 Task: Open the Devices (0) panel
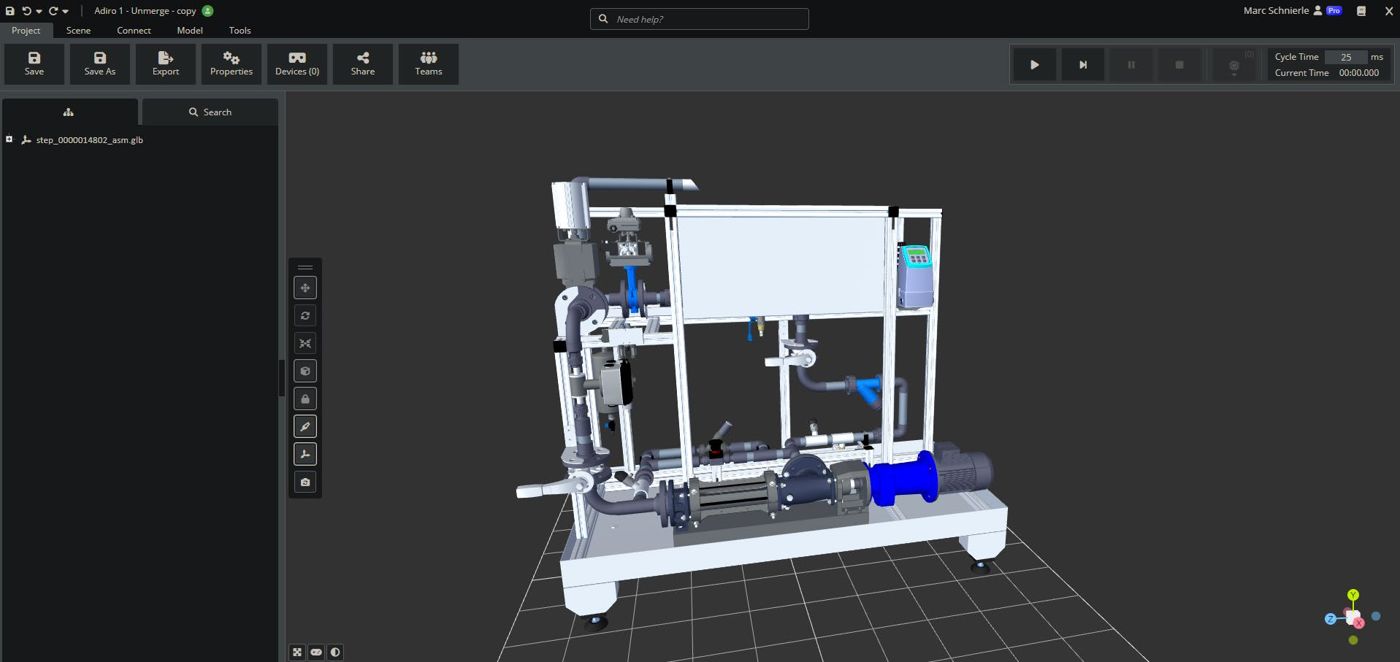(x=297, y=64)
